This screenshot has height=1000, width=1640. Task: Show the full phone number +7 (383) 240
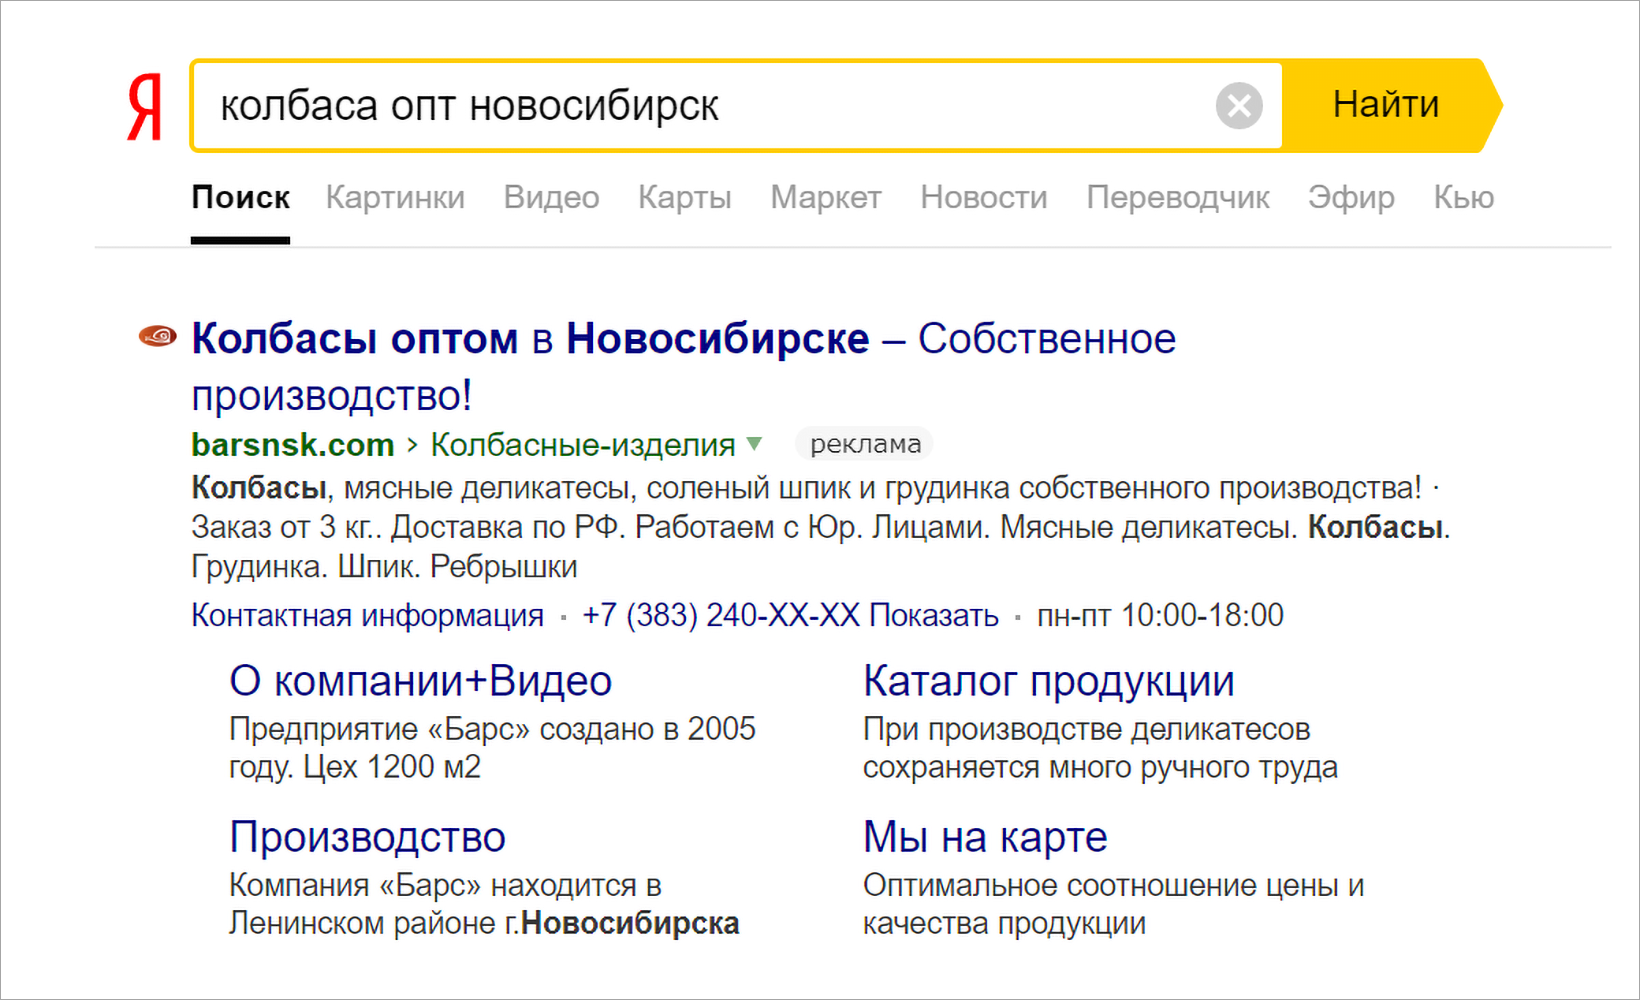[790, 615]
